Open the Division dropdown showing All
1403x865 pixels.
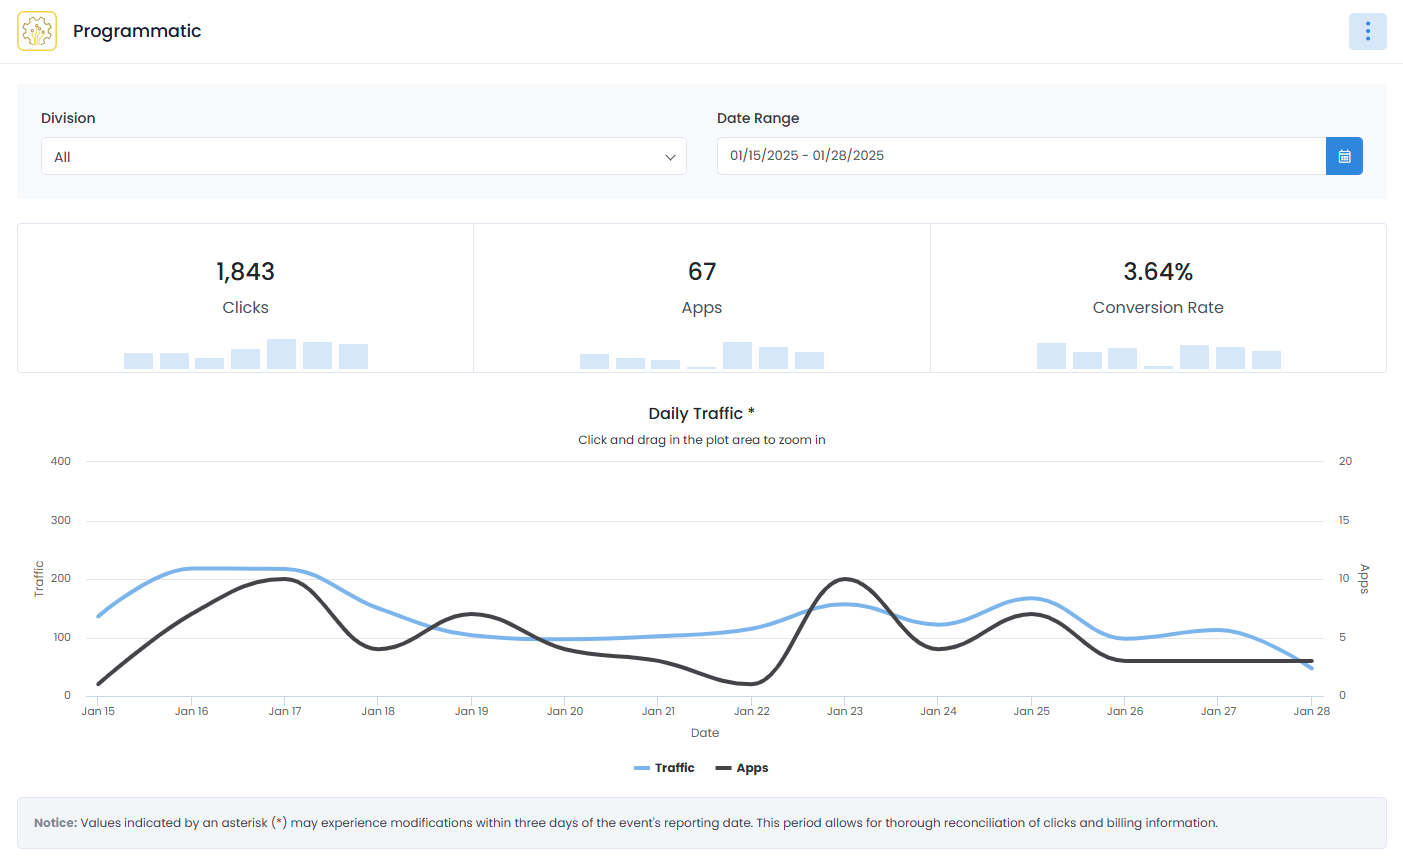point(363,156)
